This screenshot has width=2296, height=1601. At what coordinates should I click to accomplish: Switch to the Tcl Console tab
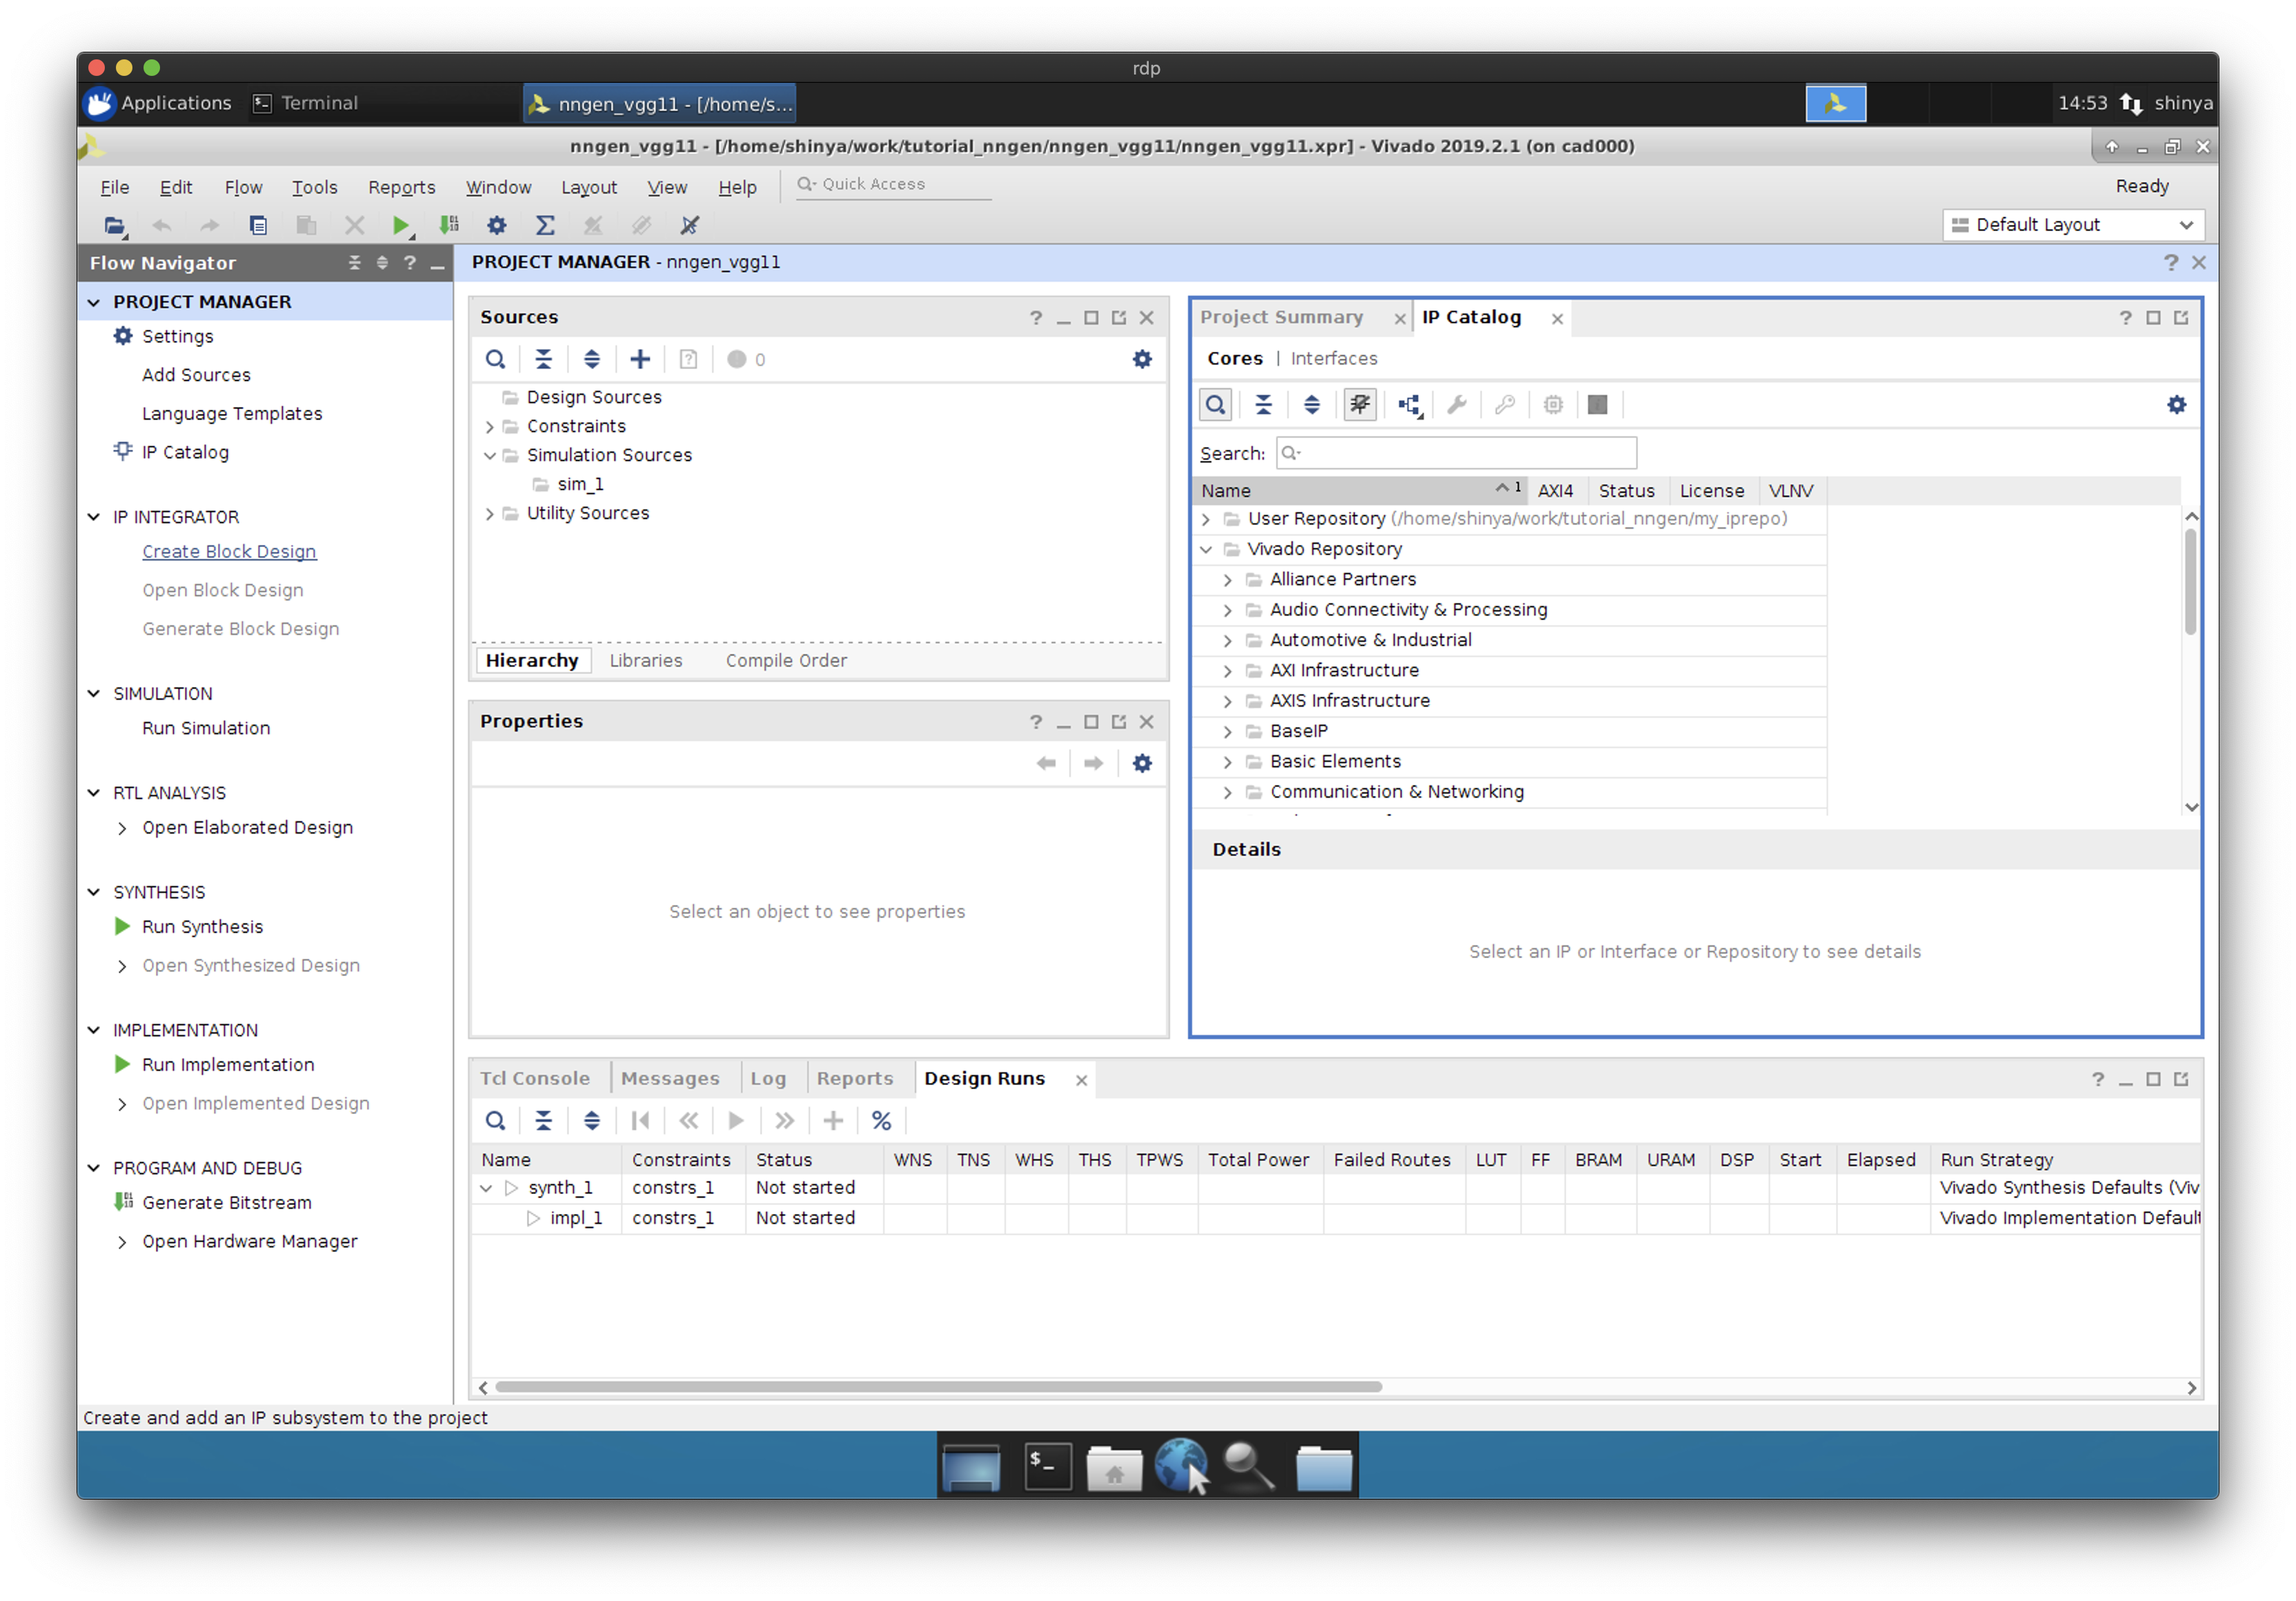click(535, 1078)
